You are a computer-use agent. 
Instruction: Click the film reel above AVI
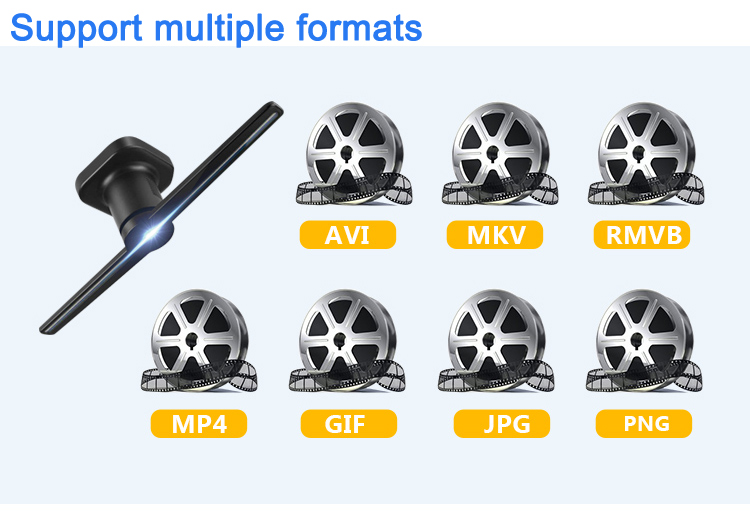pos(354,154)
